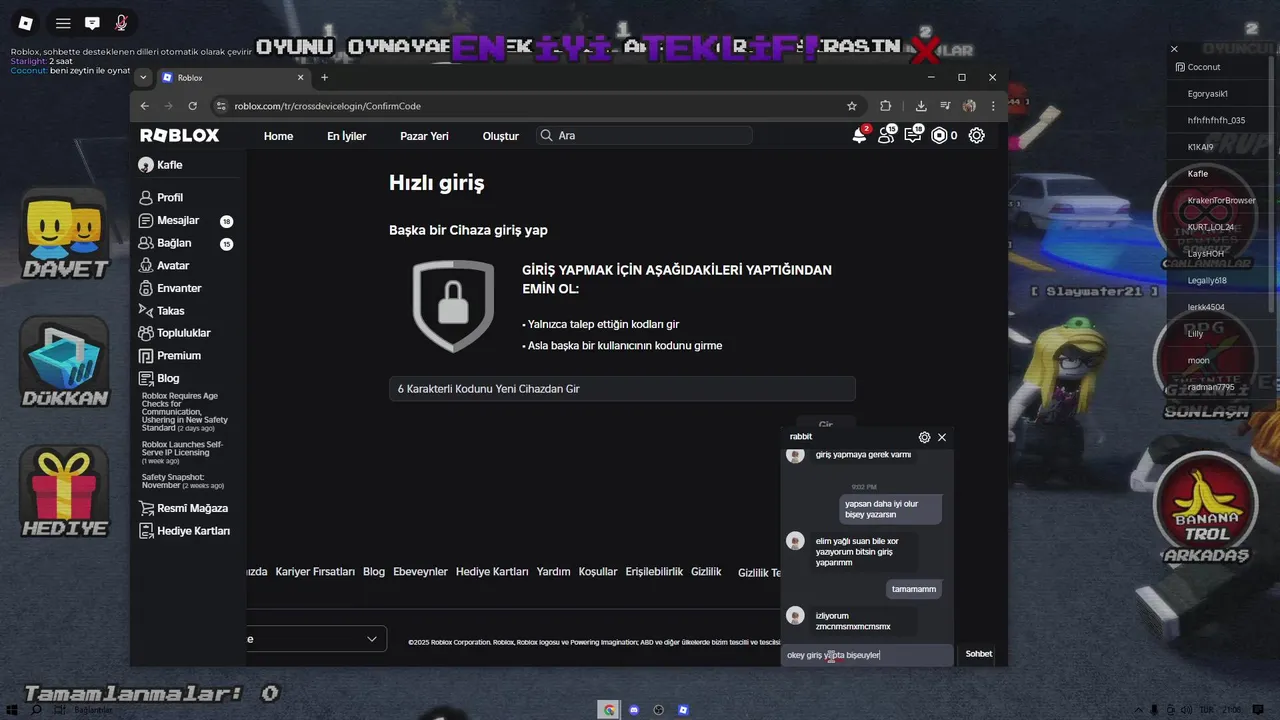
Task: Open site info icon in address bar
Action: coord(221,106)
